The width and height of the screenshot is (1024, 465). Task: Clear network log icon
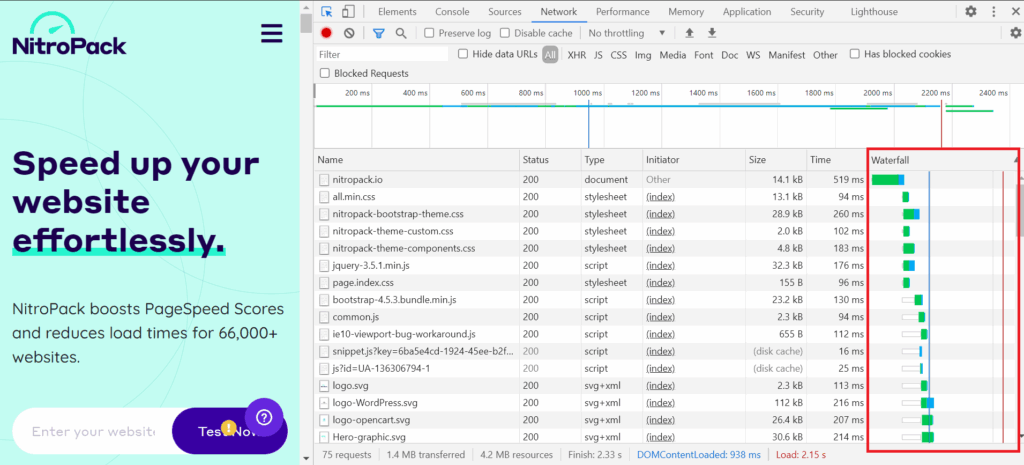pyautogui.click(x=349, y=33)
